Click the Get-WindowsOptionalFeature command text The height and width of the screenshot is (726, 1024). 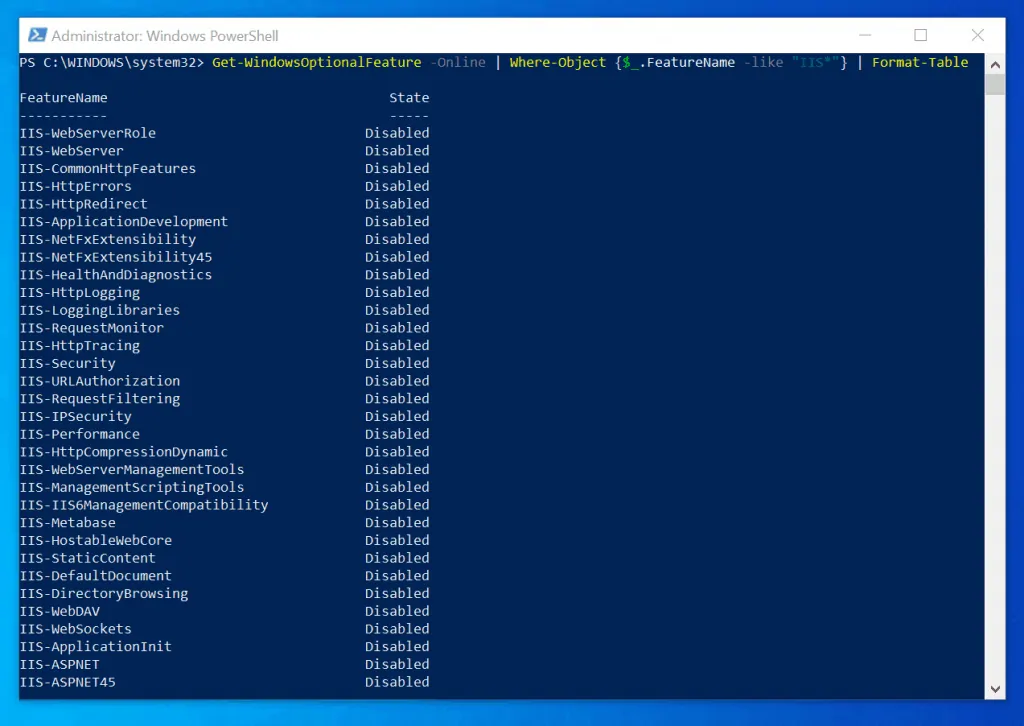[317, 63]
